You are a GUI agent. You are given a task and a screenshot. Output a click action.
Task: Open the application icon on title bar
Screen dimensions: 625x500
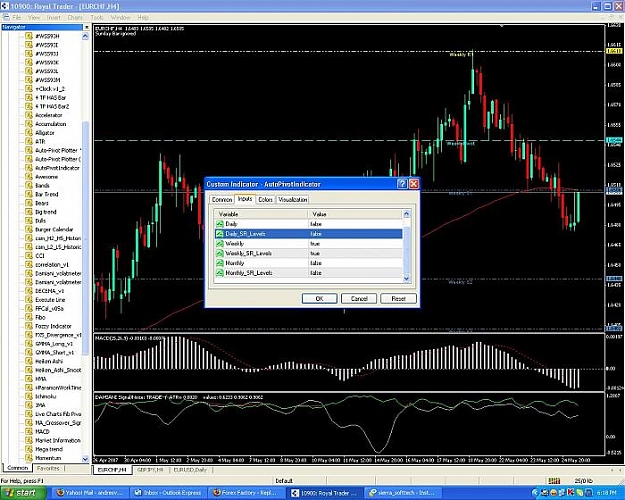click(x=5, y=6)
